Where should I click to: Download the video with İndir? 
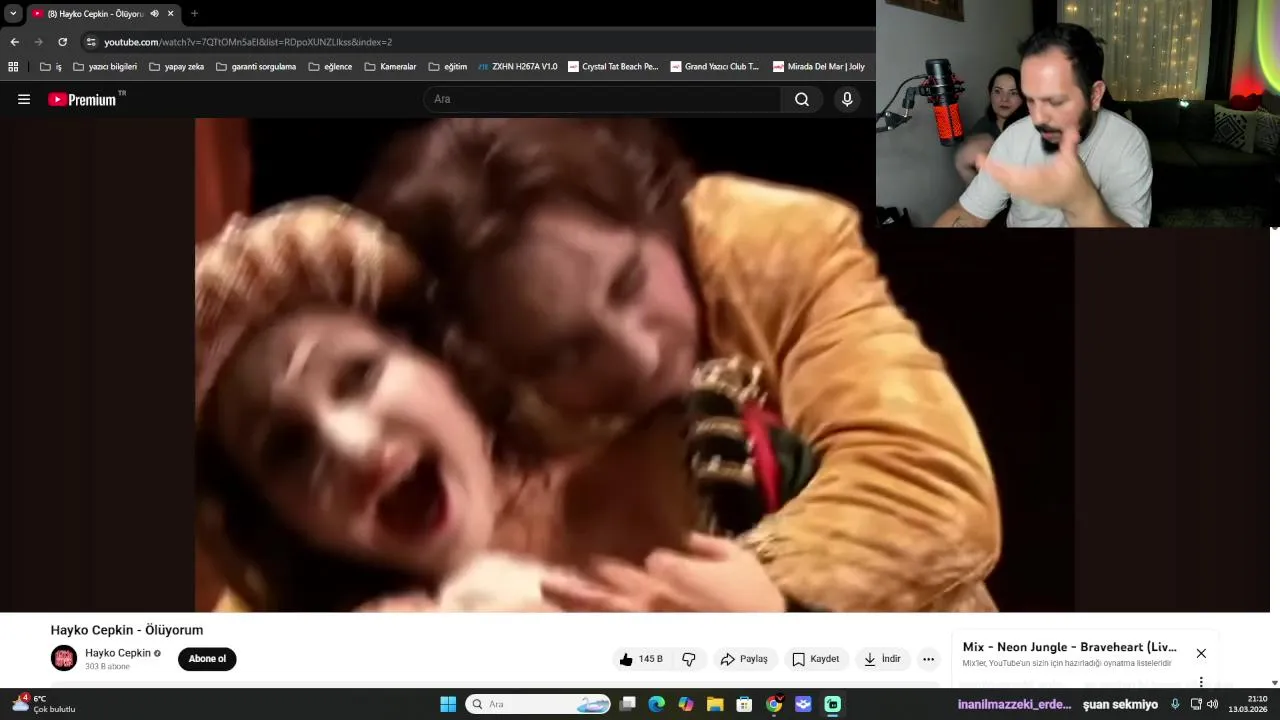coord(882,659)
